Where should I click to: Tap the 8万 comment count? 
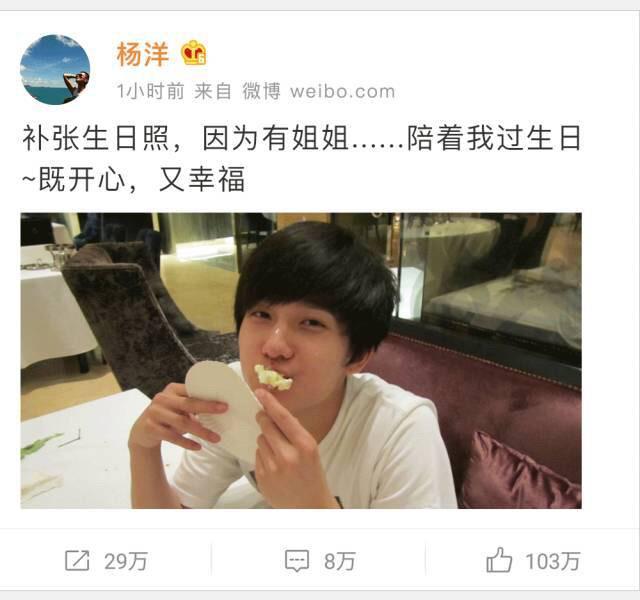tap(340, 561)
